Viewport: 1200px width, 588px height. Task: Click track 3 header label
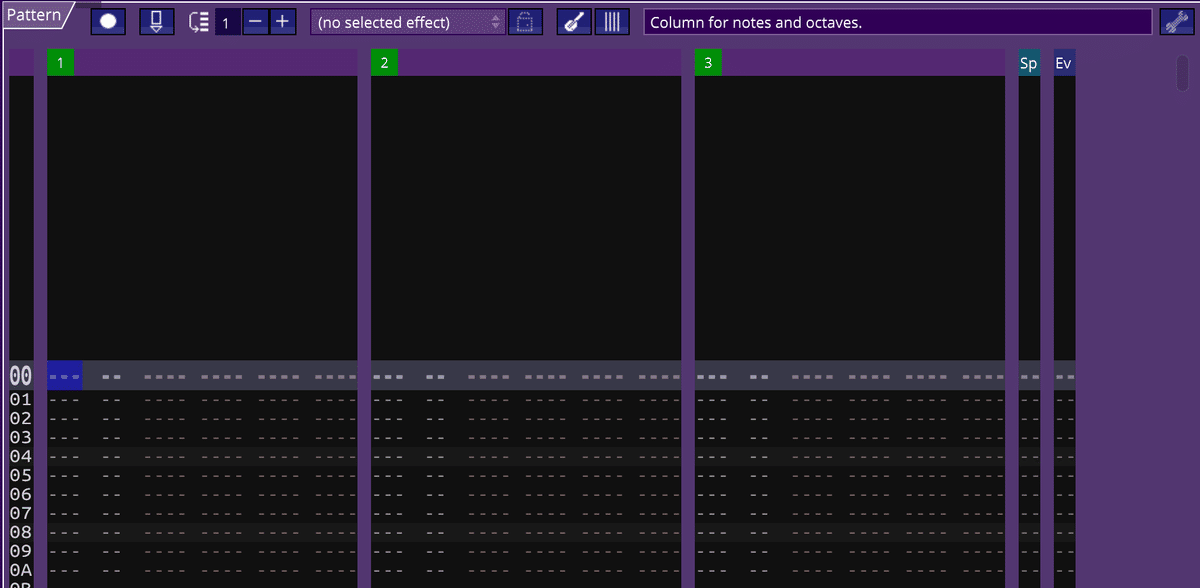[x=708, y=63]
